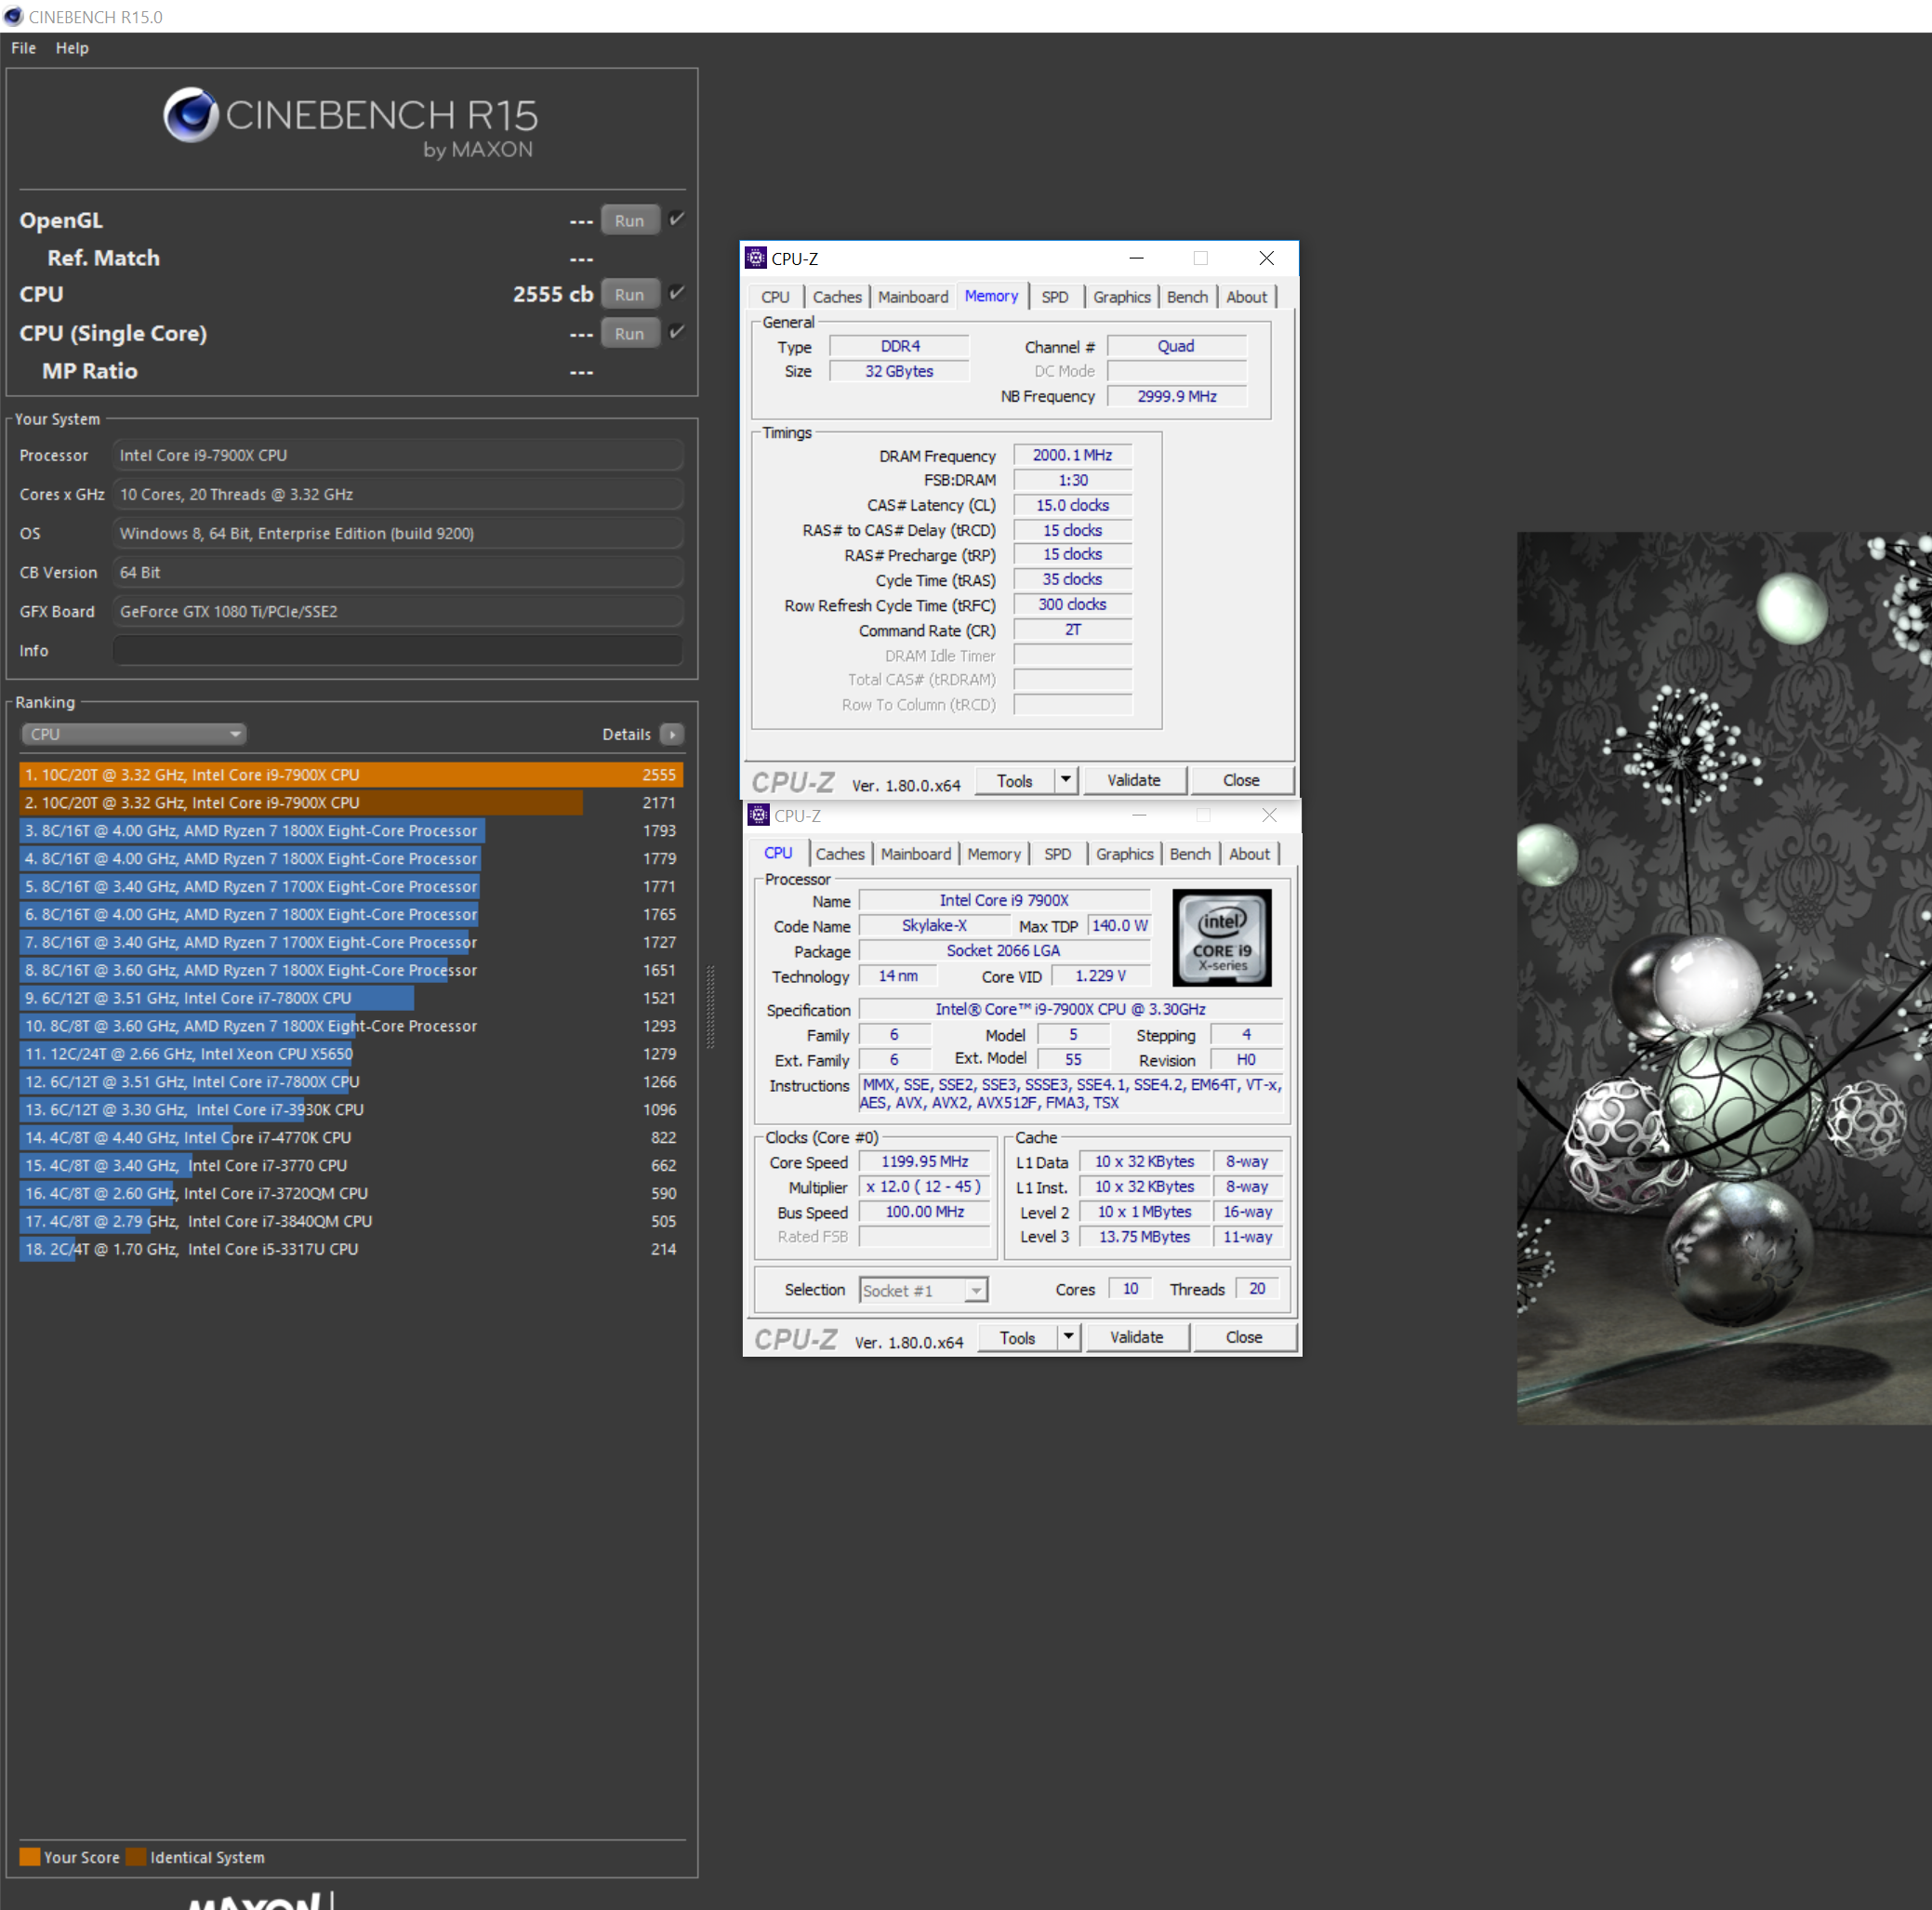The image size is (1932, 1910).
Task: Select Mainboard tab in lower CPU-Z window
Action: [x=916, y=854]
